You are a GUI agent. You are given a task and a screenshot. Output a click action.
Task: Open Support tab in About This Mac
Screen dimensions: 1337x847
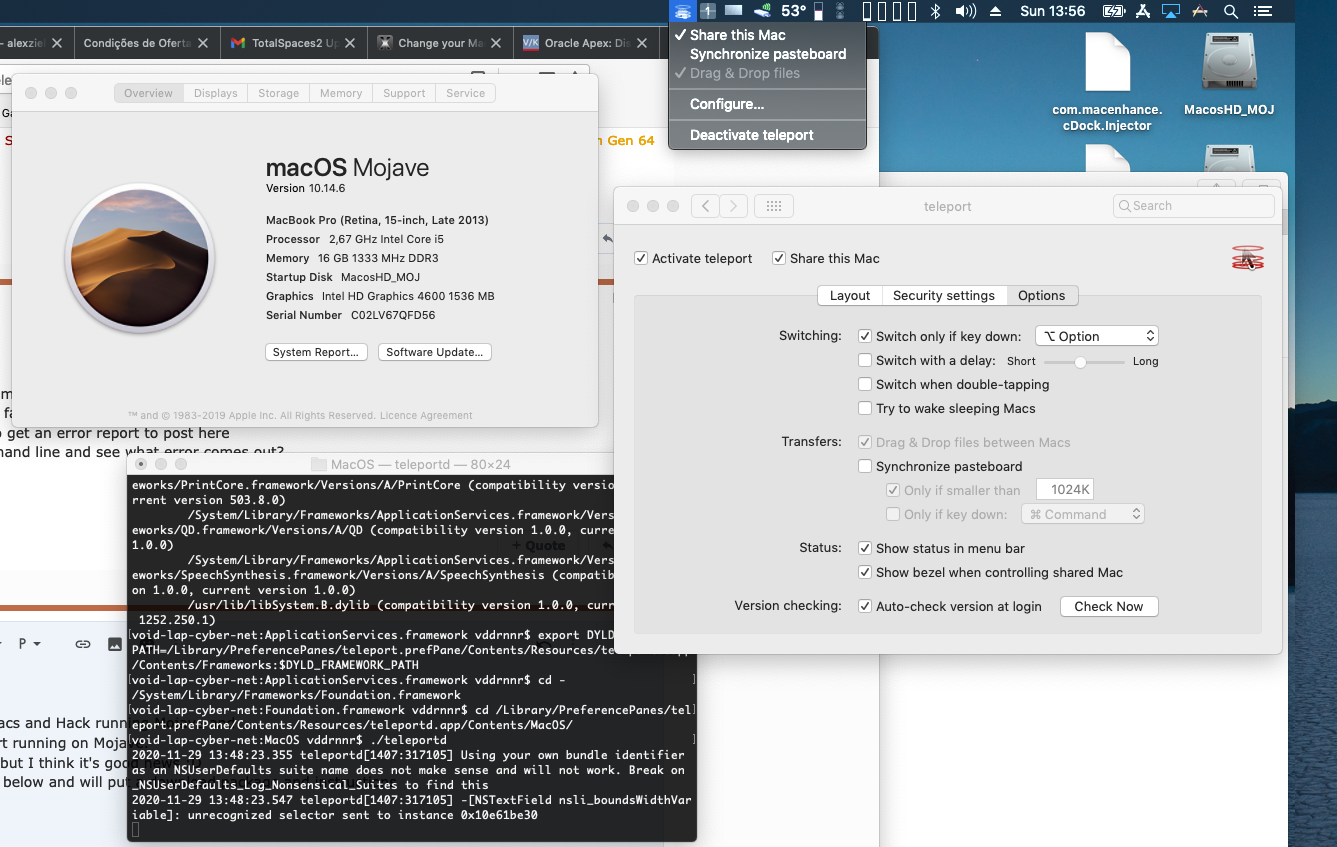(404, 93)
